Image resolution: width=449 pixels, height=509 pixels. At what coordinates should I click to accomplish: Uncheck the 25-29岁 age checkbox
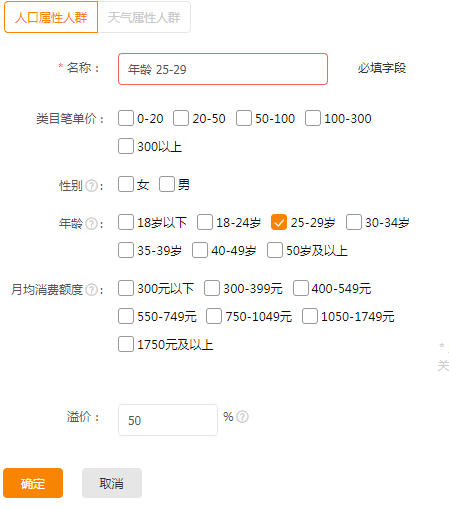279,222
